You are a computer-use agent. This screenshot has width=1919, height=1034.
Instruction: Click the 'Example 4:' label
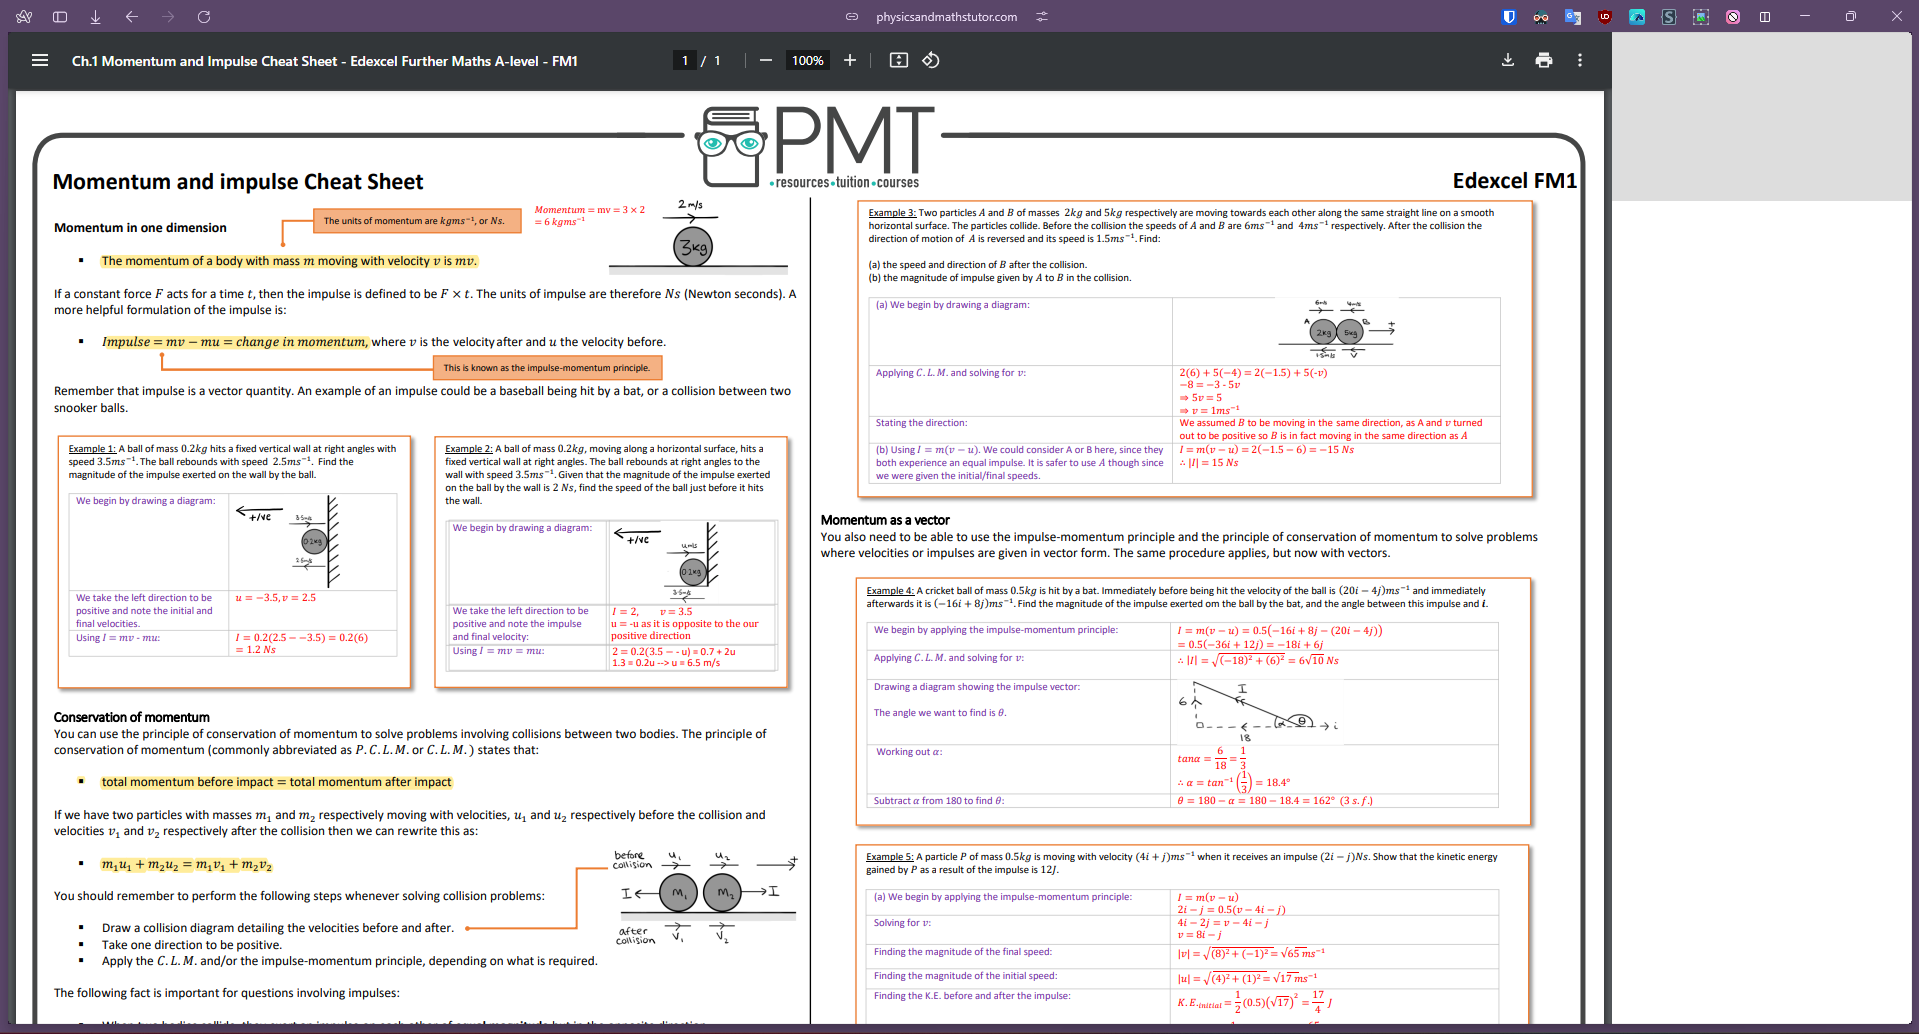click(890, 591)
